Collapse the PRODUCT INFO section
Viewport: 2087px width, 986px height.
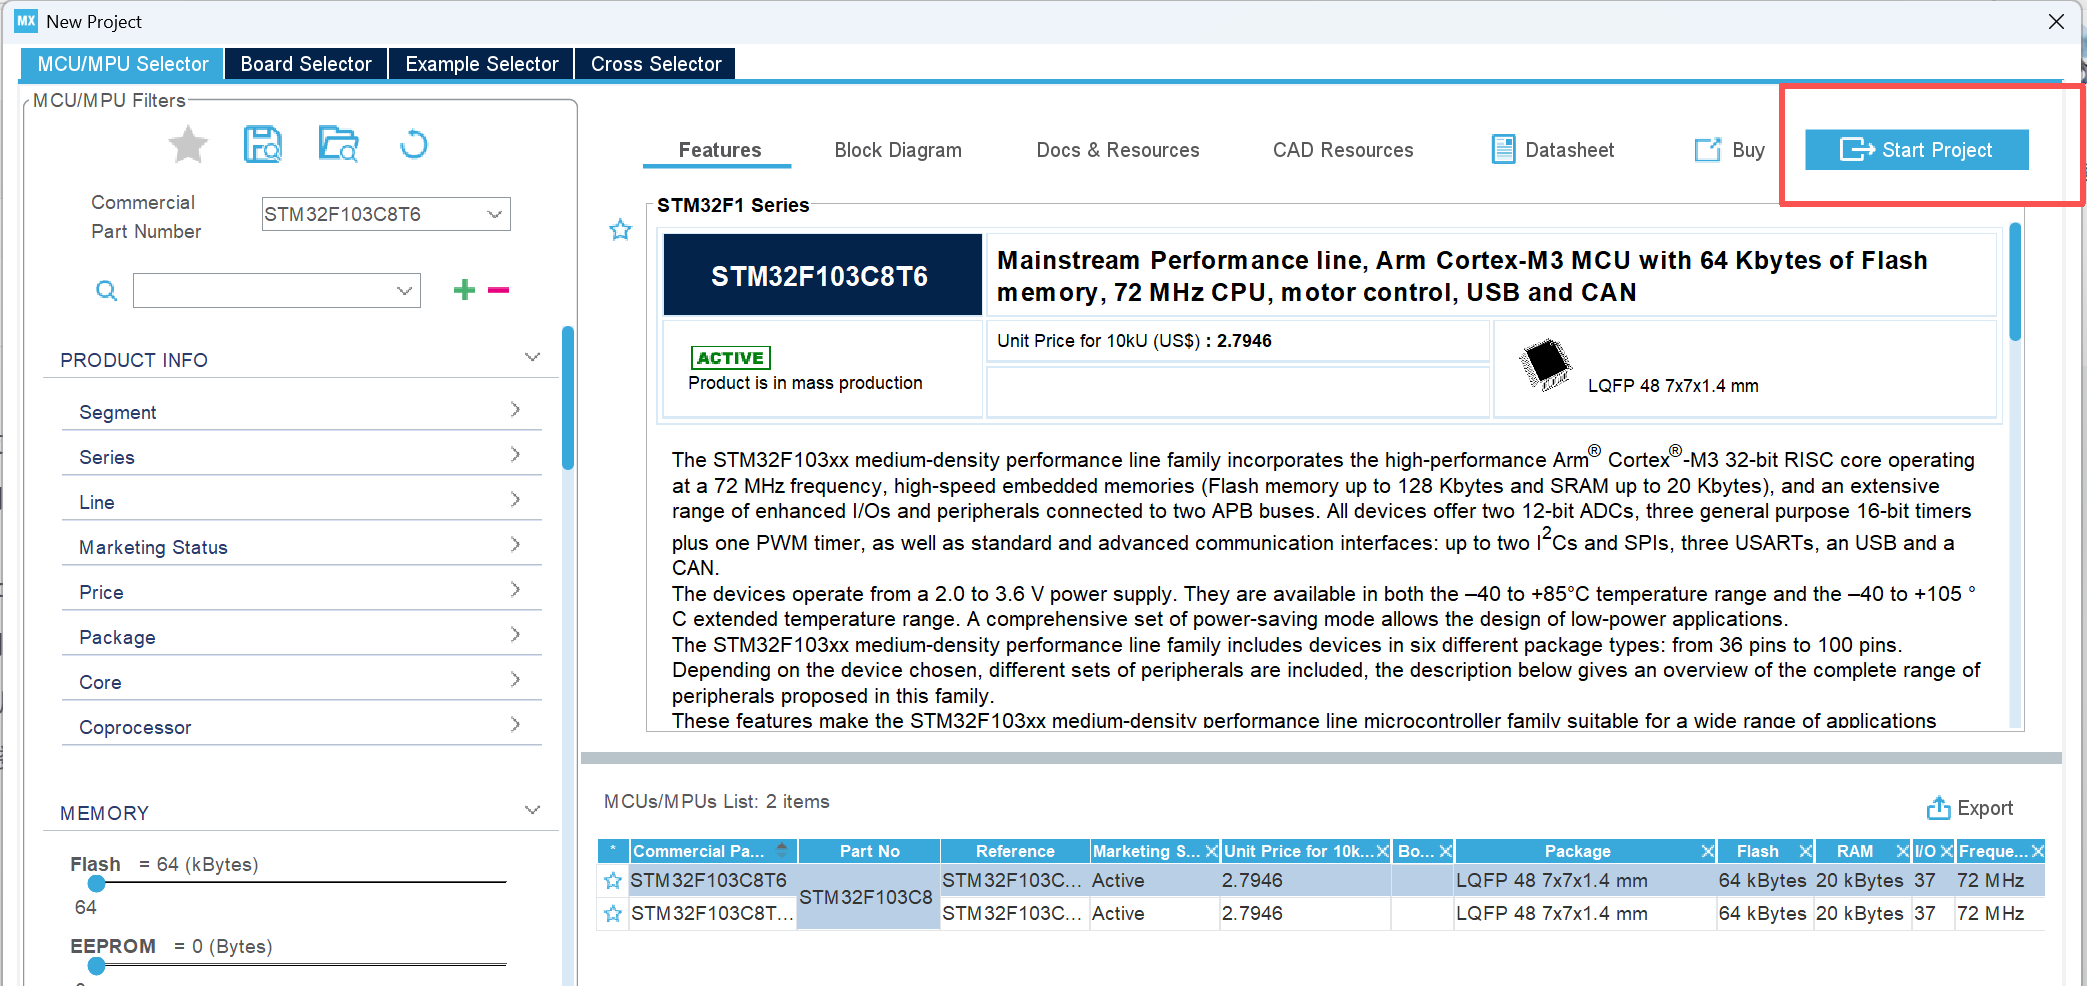click(x=533, y=357)
